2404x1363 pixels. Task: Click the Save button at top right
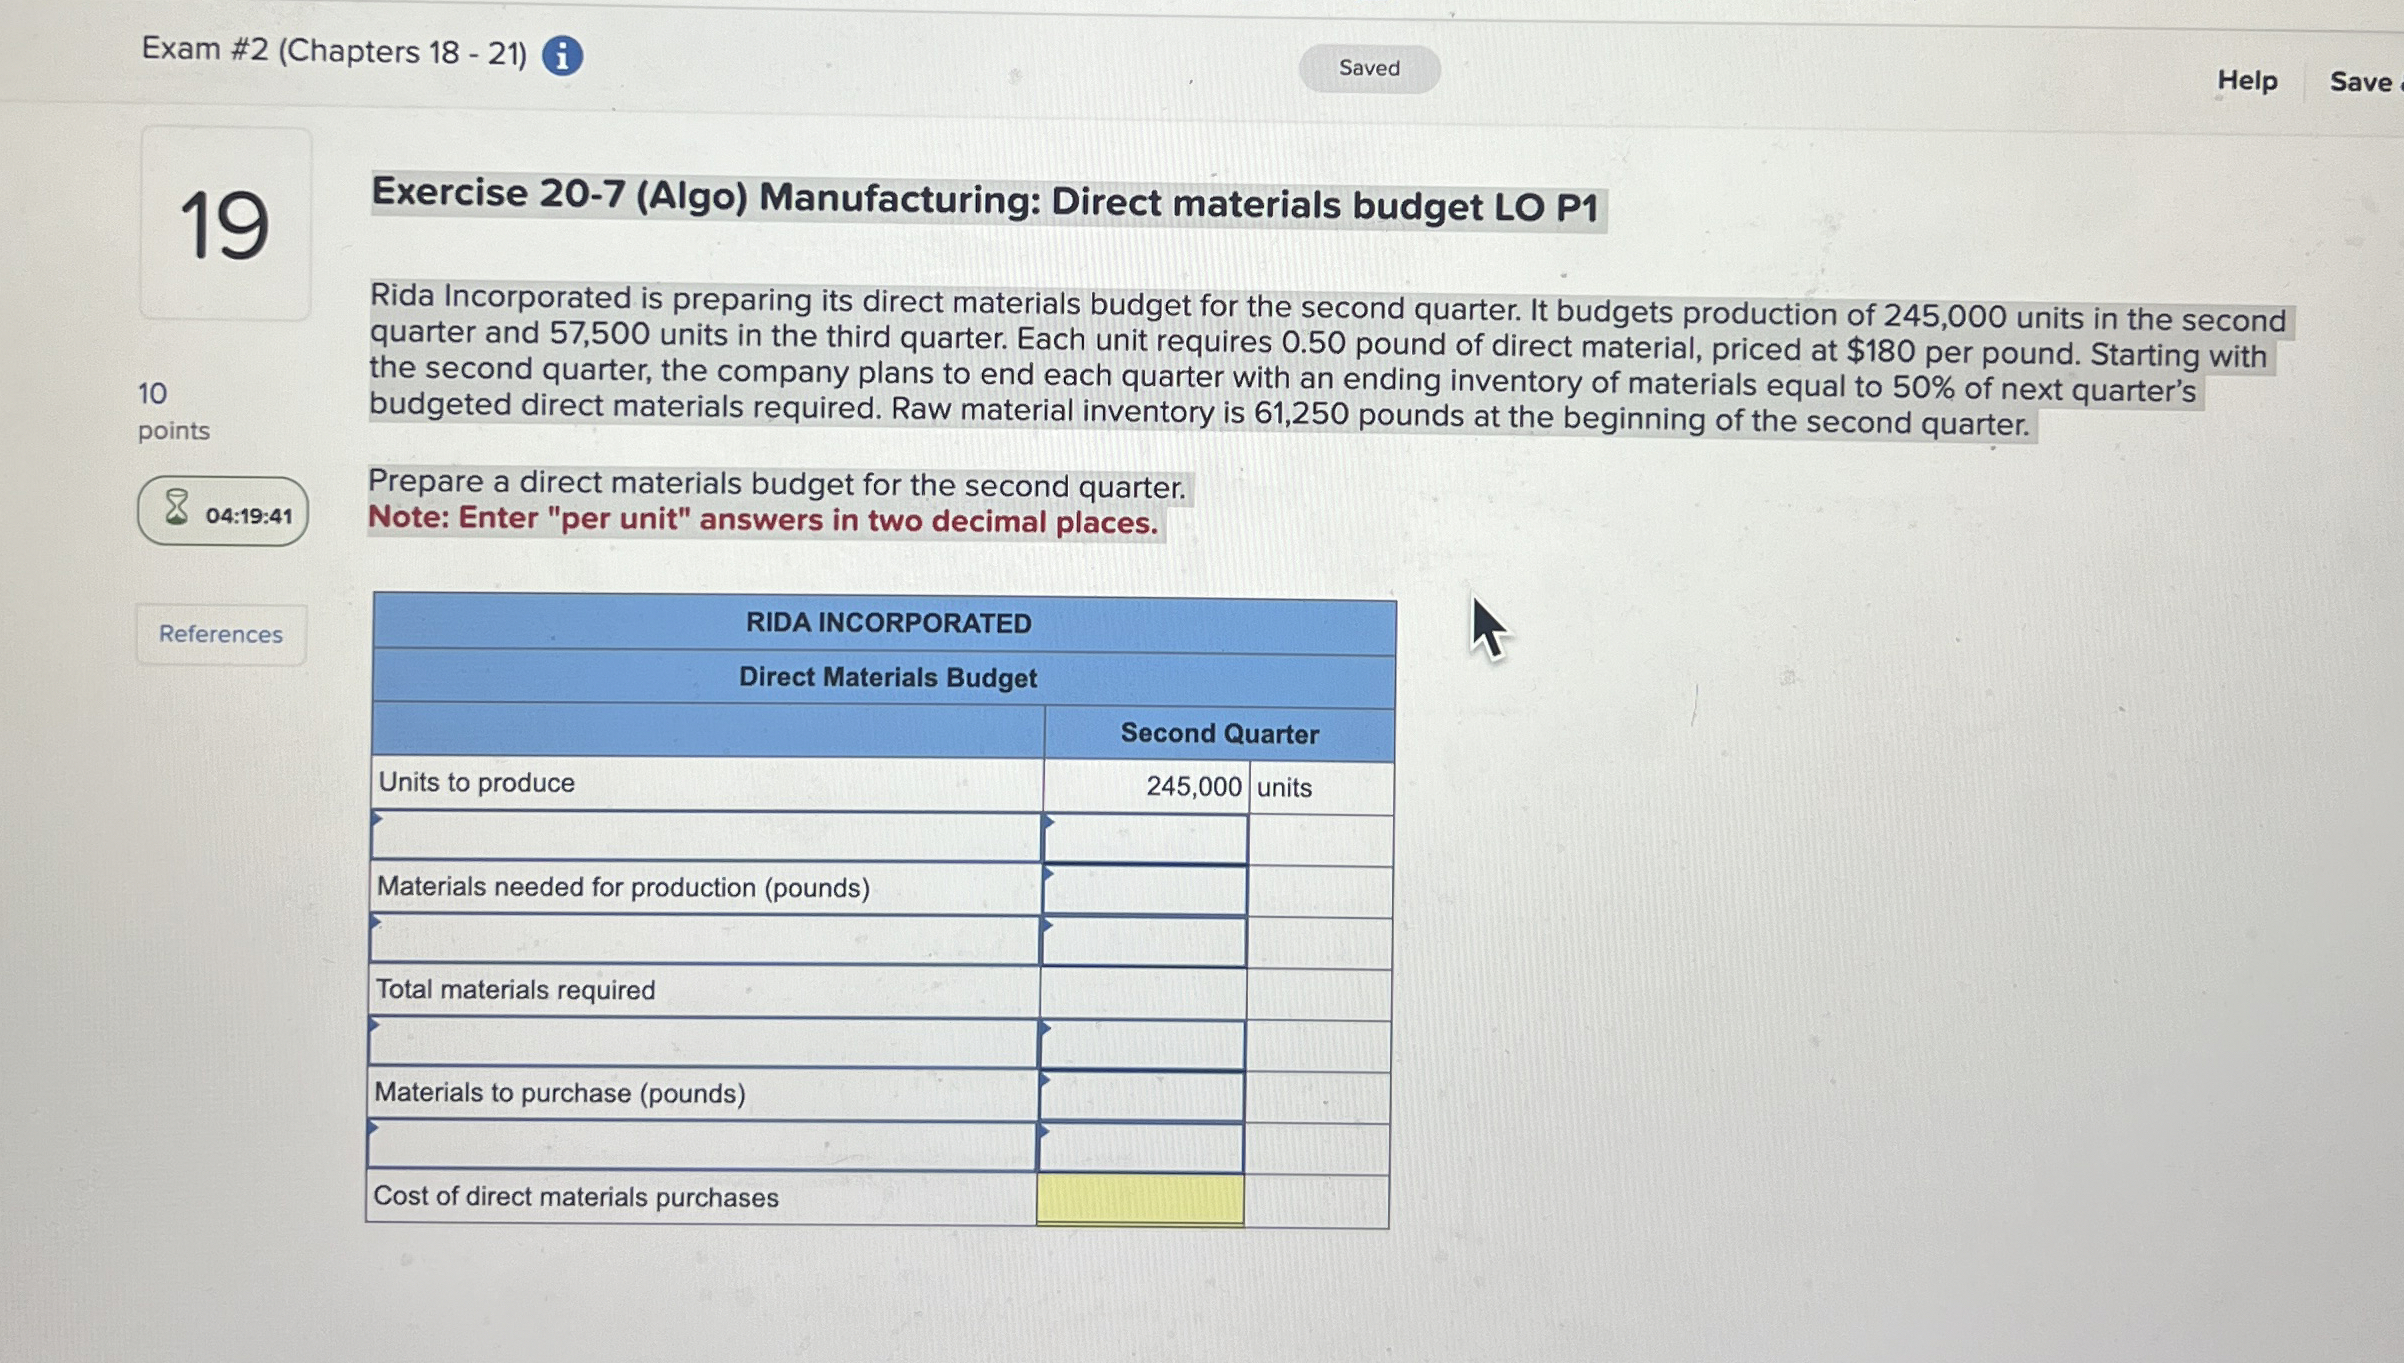tap(2362, 81)
